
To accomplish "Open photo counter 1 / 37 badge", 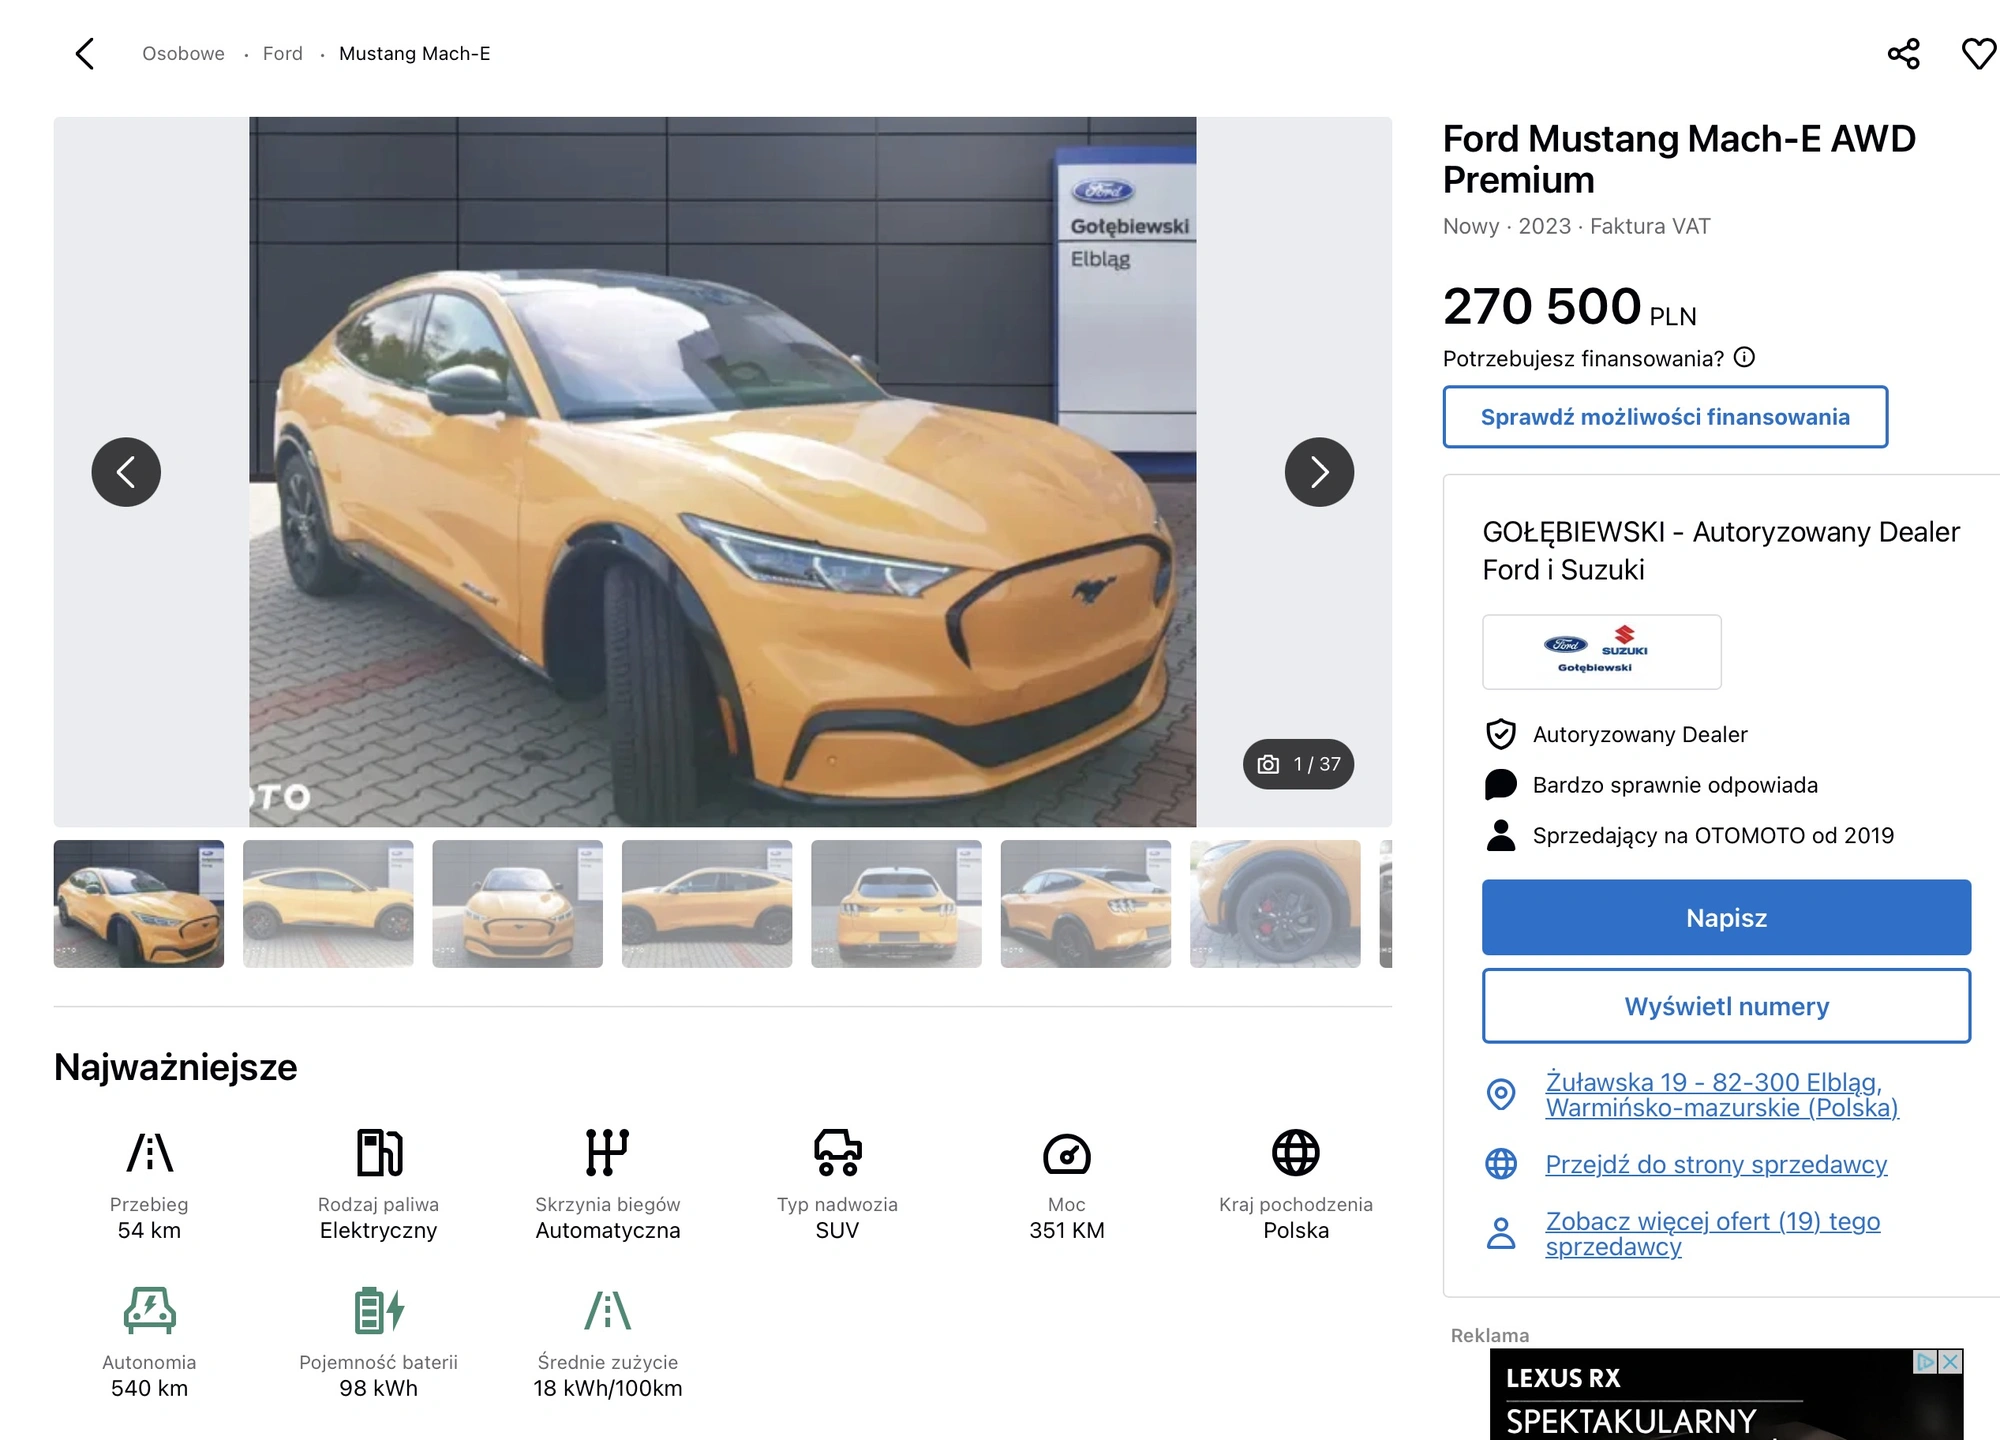I will 1298,764.
